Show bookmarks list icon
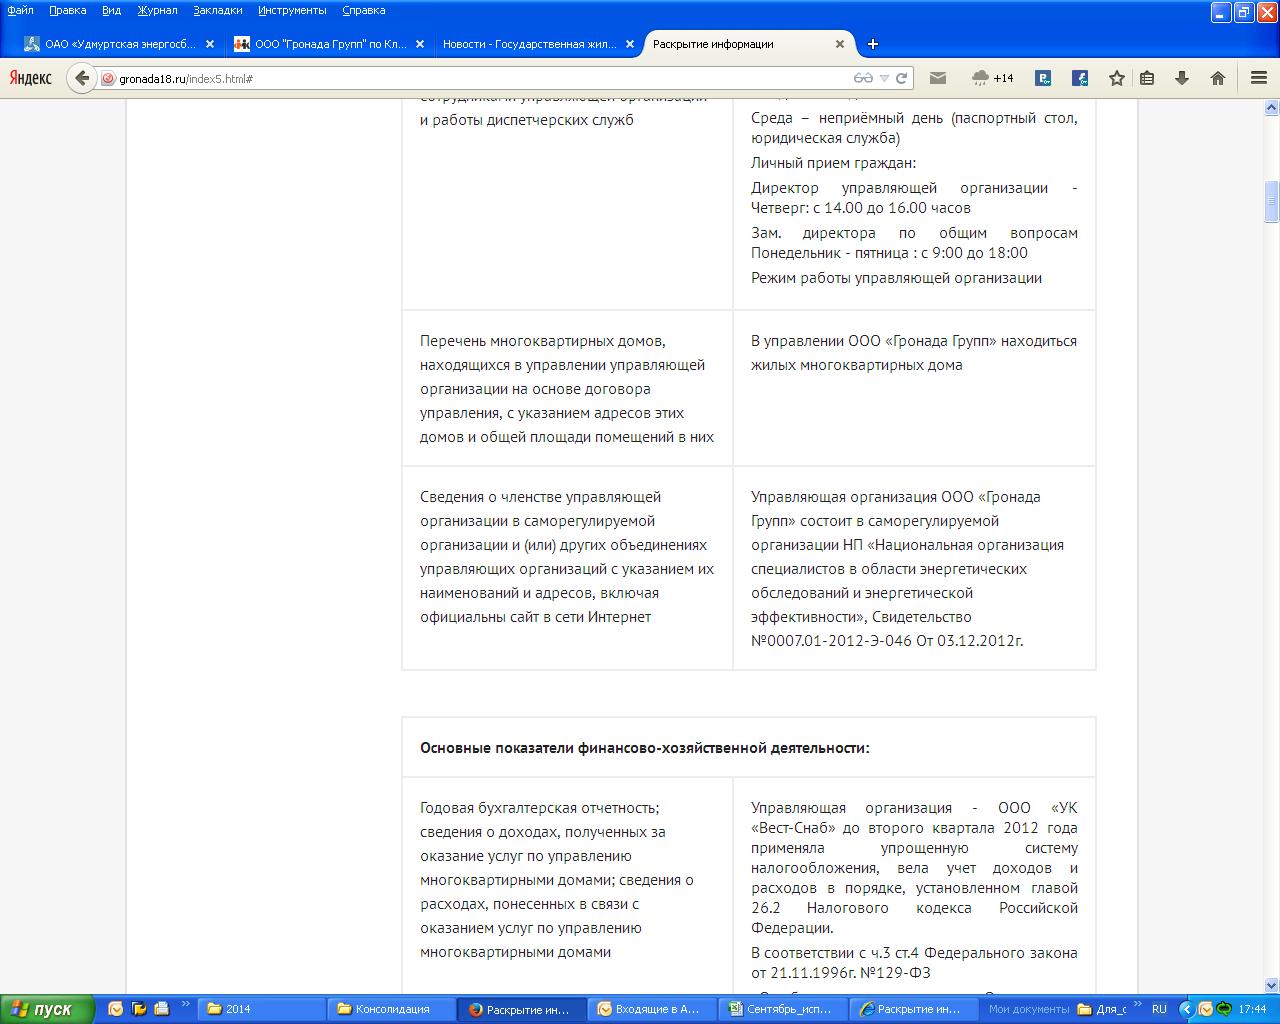The height and width of the screenshot is (1024, 1280). [1147, 78]
